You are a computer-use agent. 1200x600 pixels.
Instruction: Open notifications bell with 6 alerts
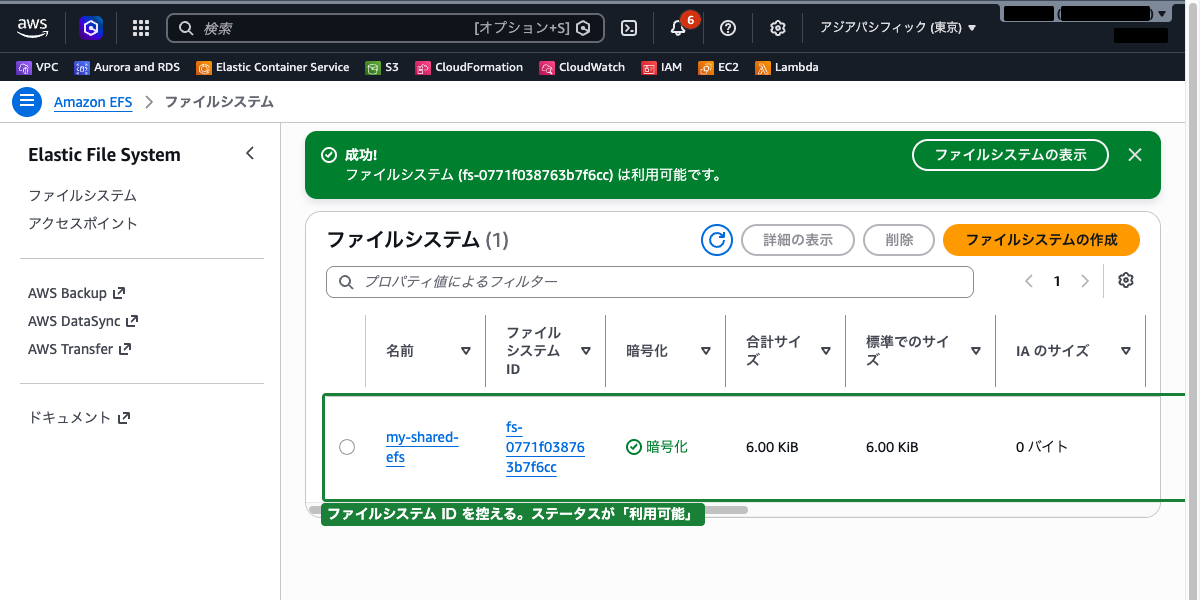pyautogui.click(x=678, y=28)
